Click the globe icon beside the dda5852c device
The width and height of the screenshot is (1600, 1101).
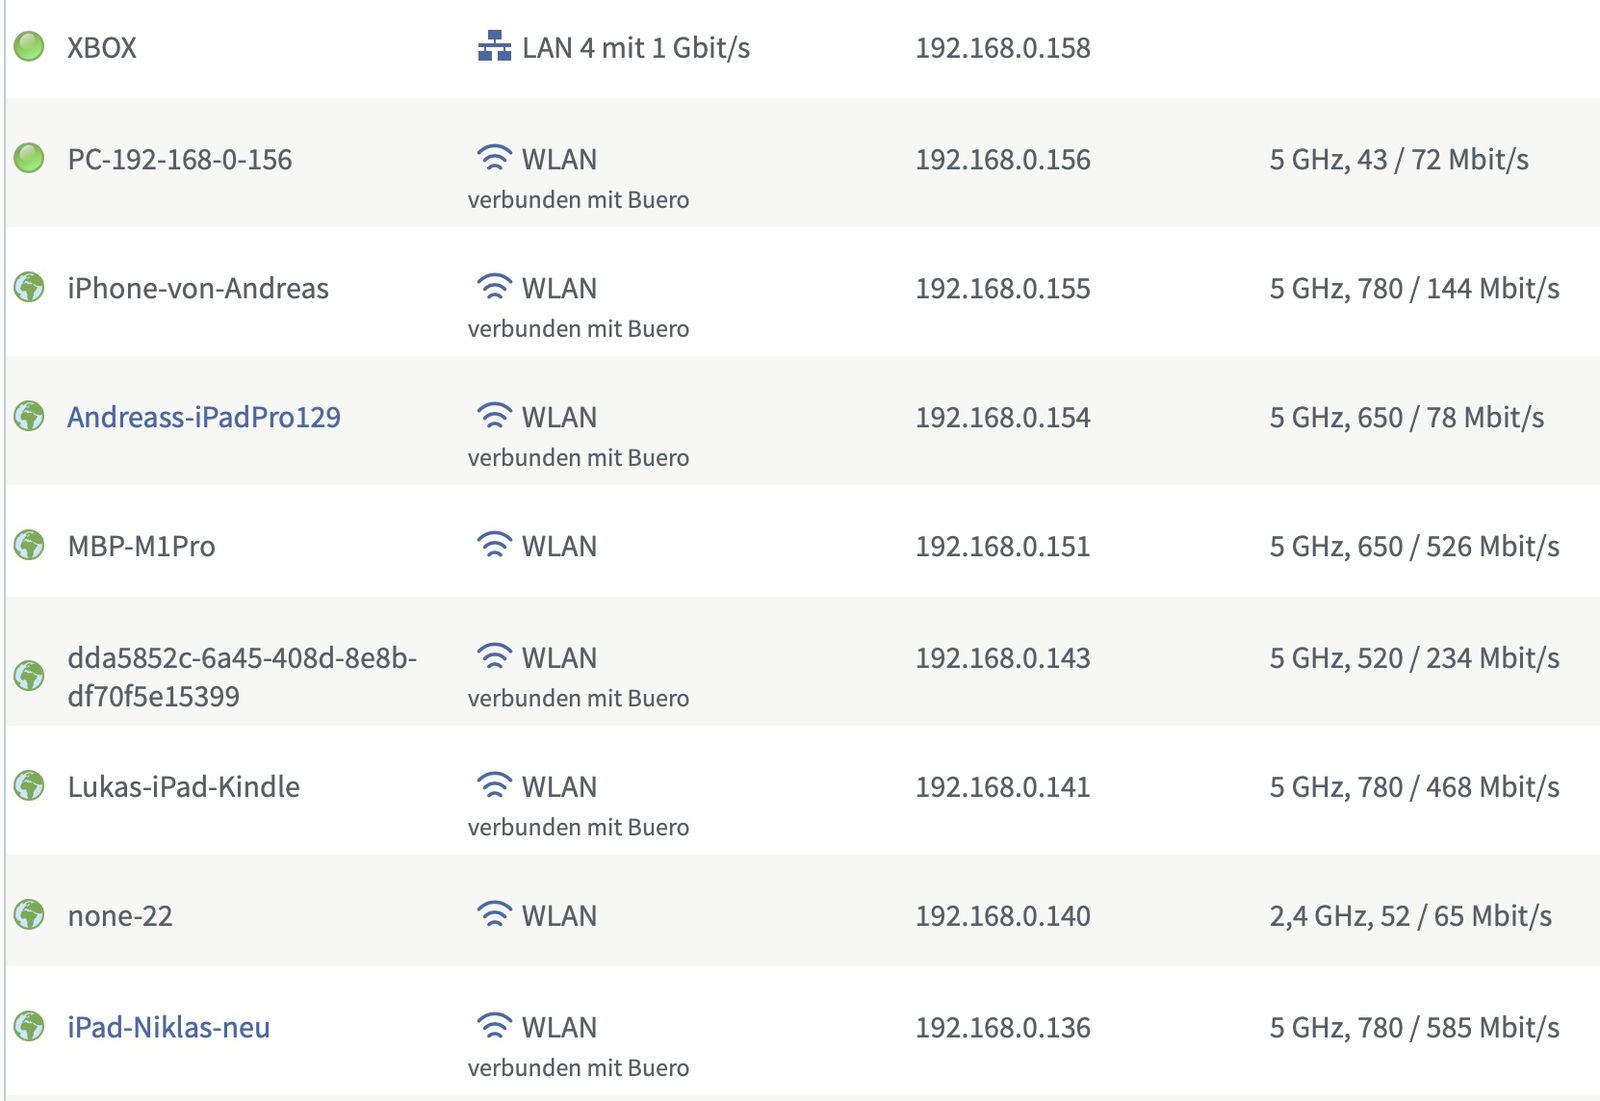click(x=29, y=676)
